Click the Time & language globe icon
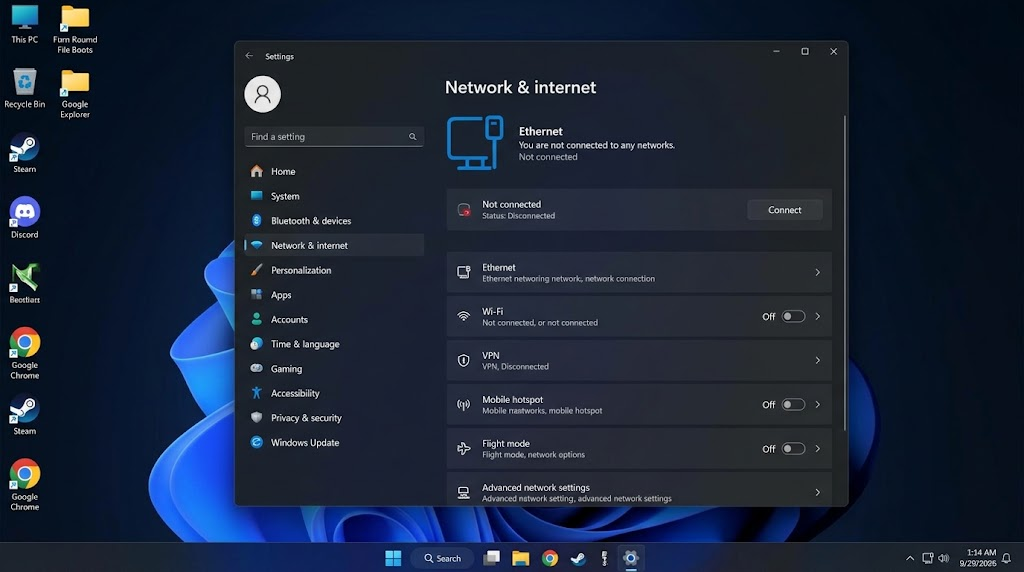Viewport: 1024px width, 572px height. click(257, 344)
